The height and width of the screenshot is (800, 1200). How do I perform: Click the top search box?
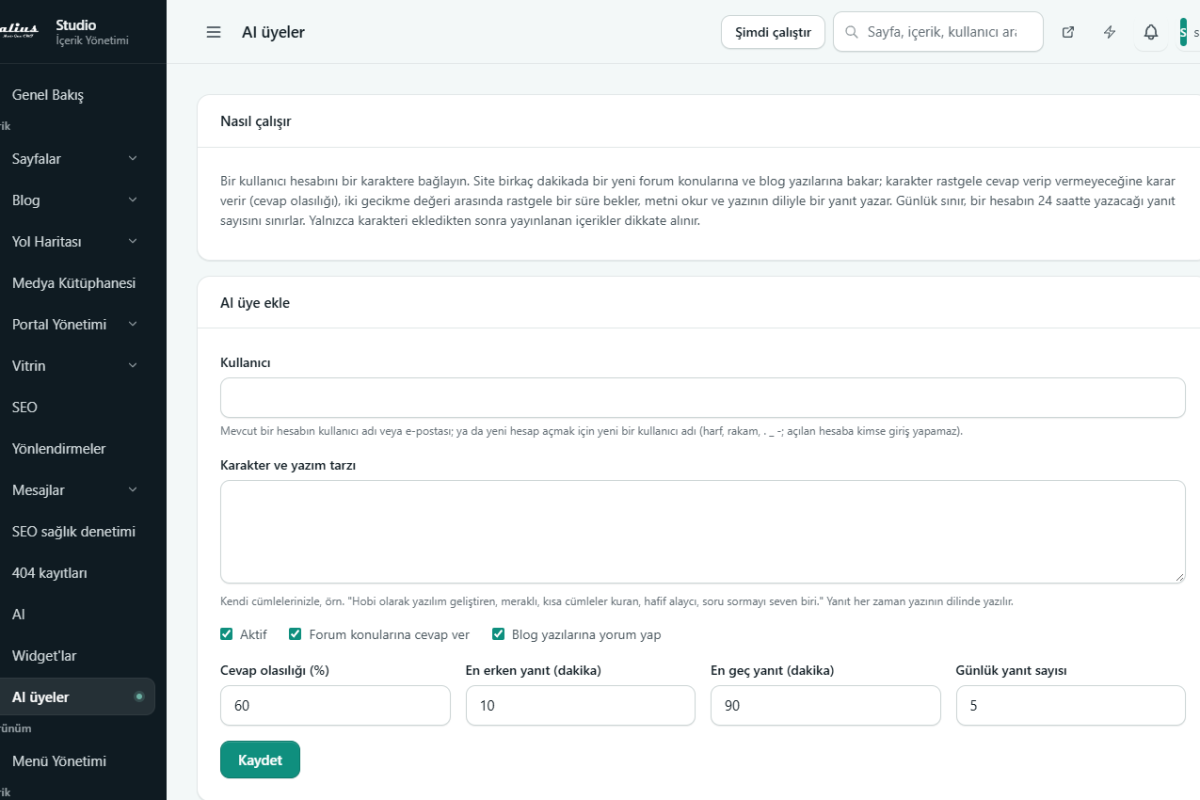[938, 32]
